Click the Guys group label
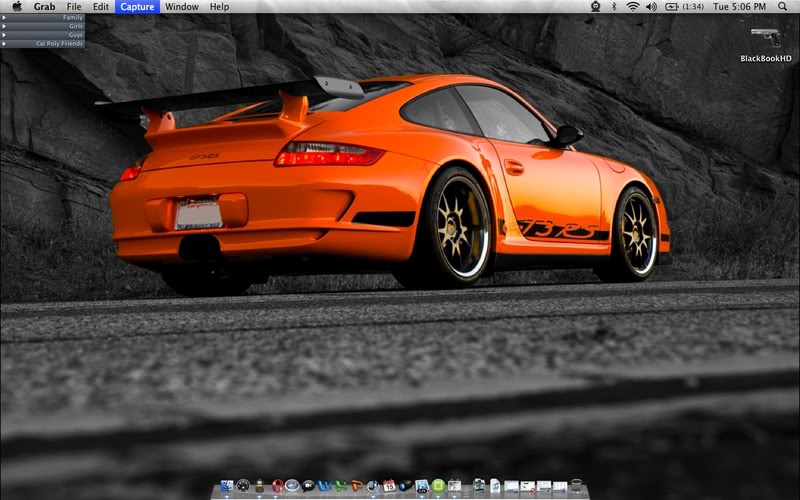Viewport: 800px width, 500px height. point(76,35)
